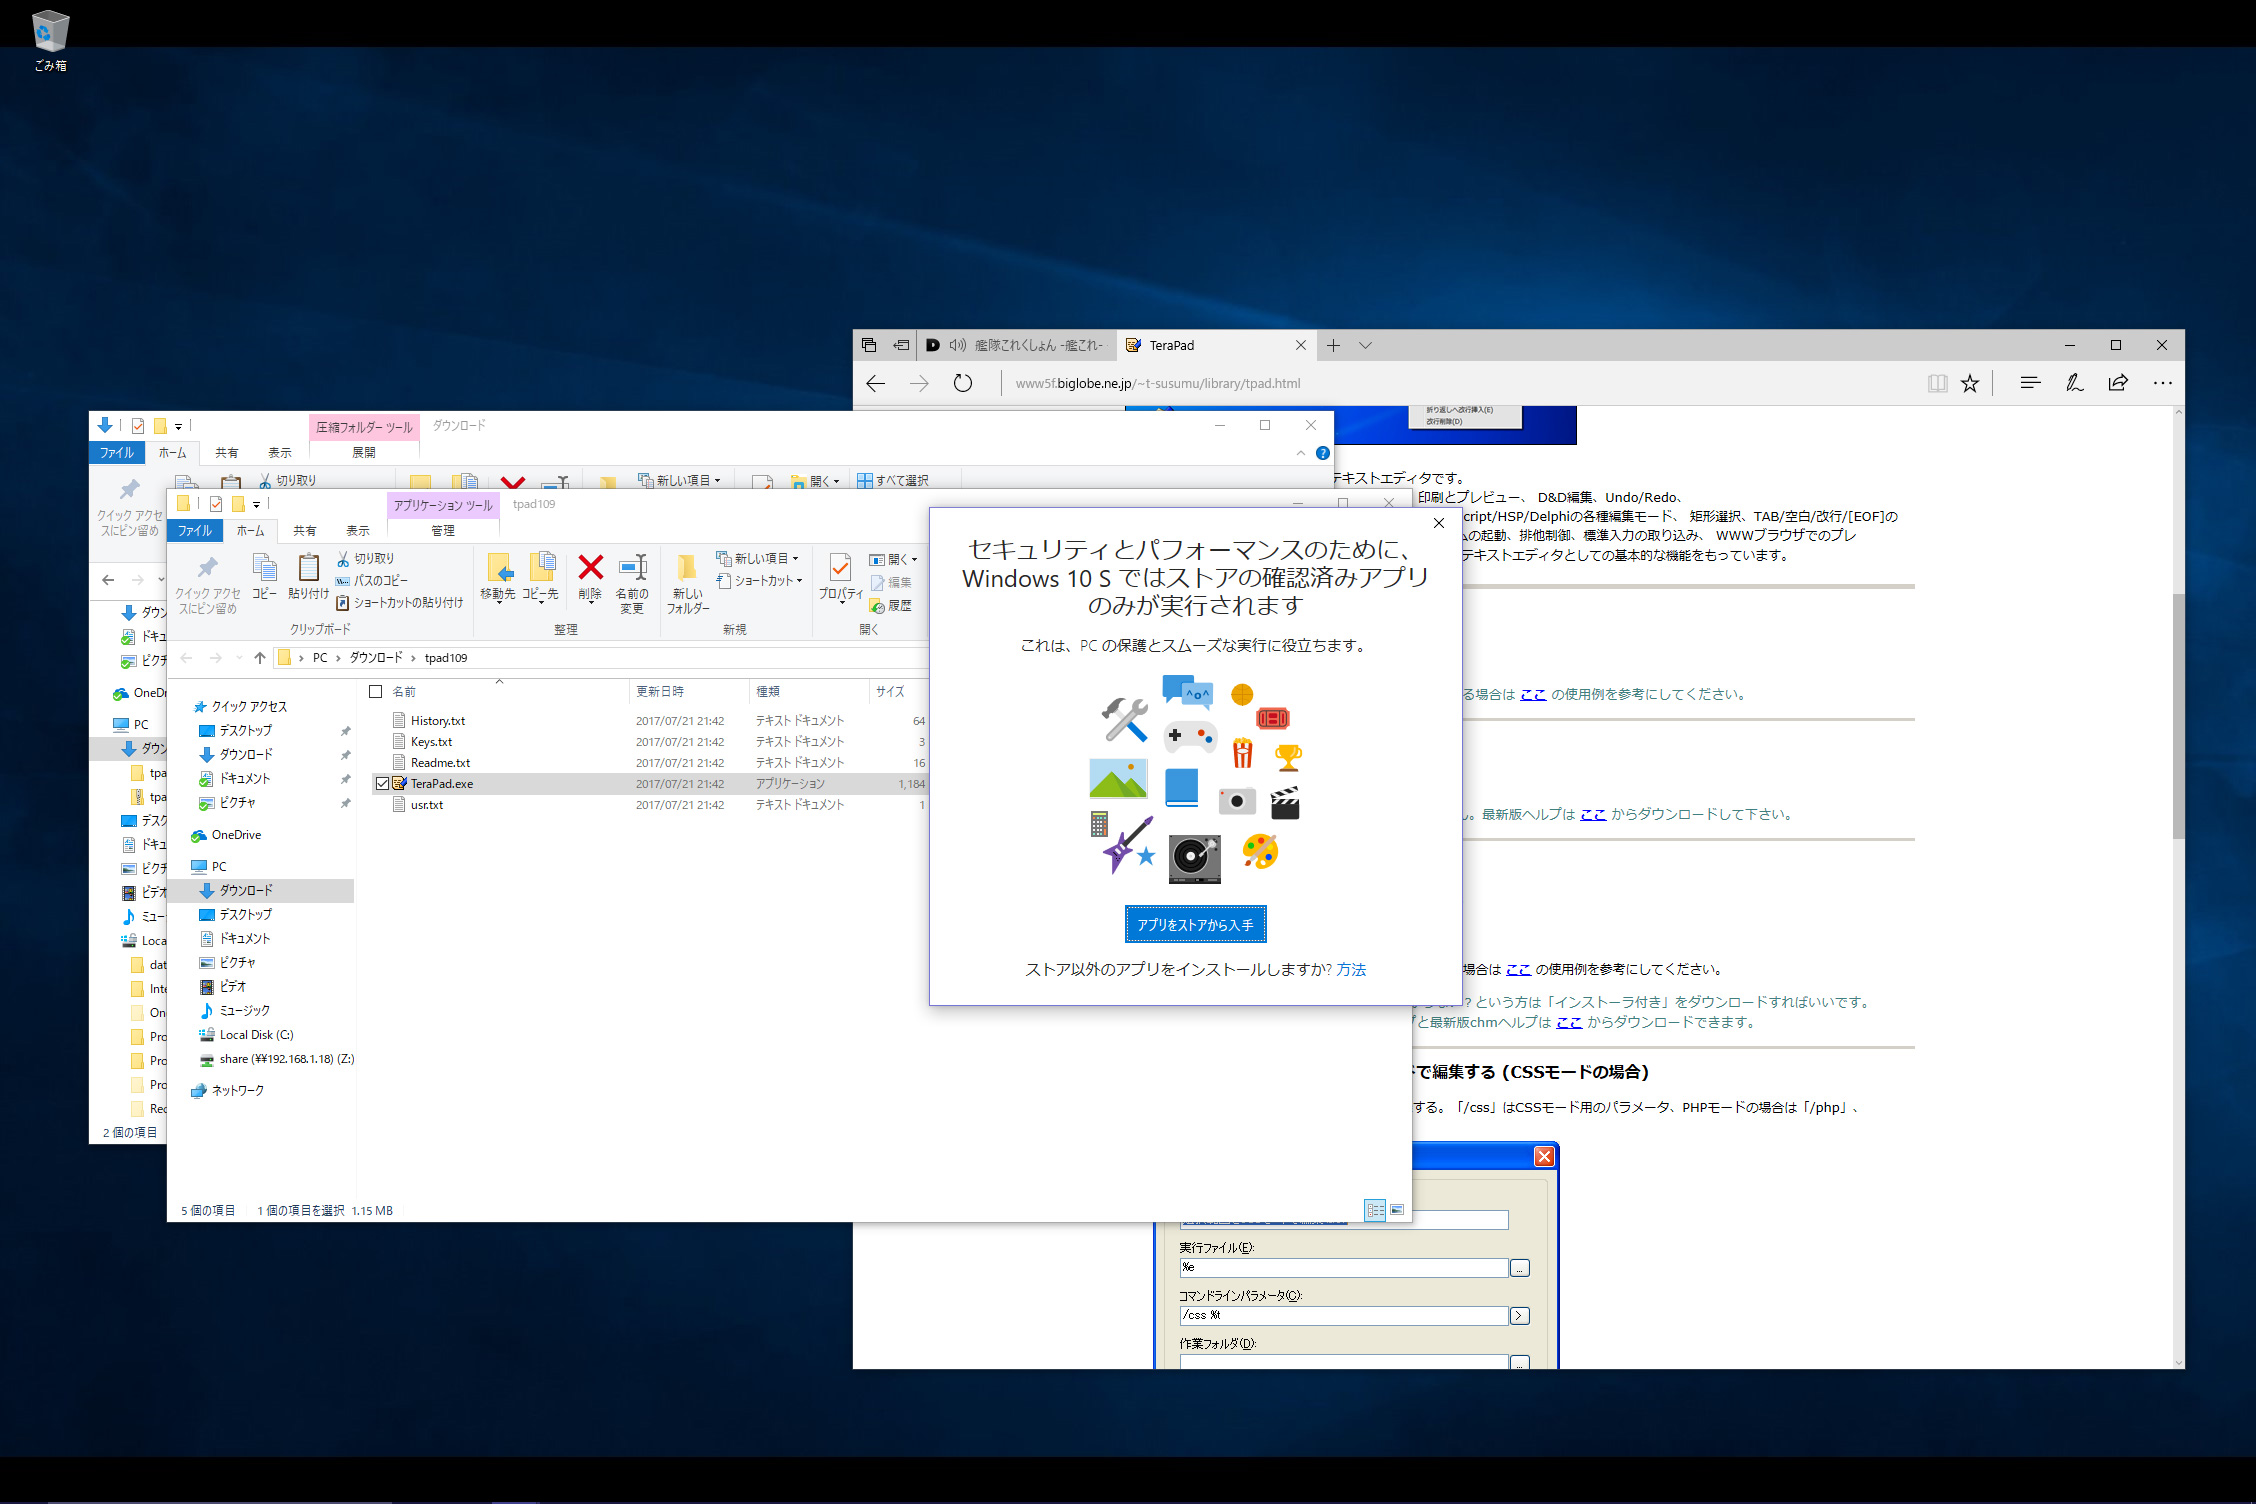Select share (Z:) network drive in navigation pane
Viewport: 2256px width, 1504px height.
[286, 1059]
